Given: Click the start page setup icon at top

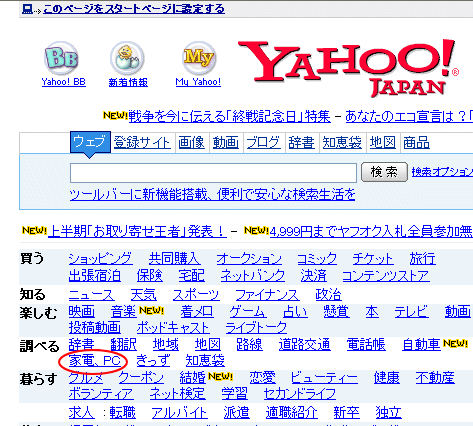Looking at the screenshot, I should (x=27, y=9).
